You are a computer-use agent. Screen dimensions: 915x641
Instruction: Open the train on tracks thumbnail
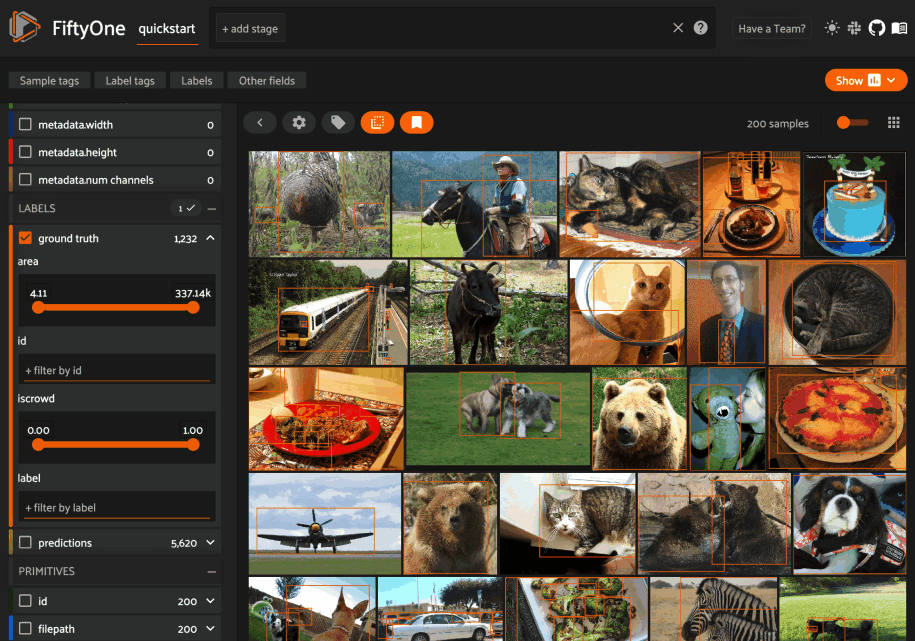[329, 312]
